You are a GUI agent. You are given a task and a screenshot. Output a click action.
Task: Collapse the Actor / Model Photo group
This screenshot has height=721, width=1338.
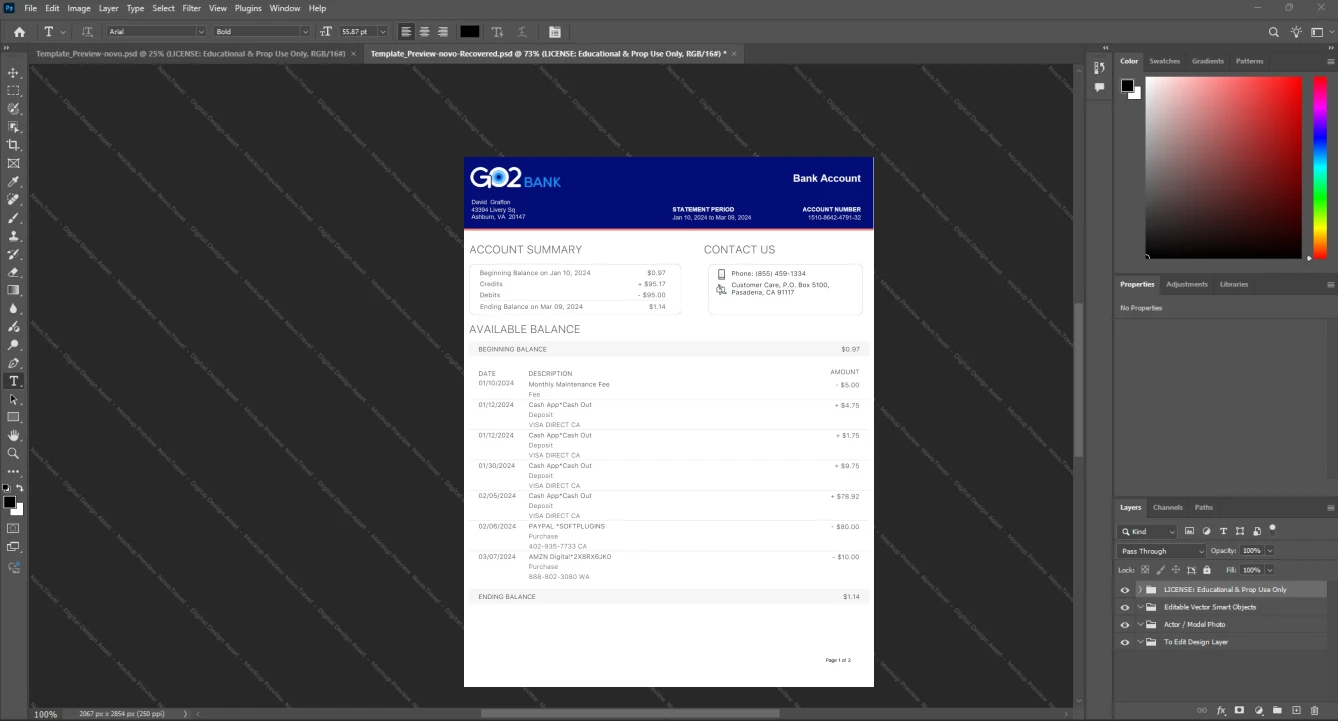pyautogui.click(x=1140, y=625)
